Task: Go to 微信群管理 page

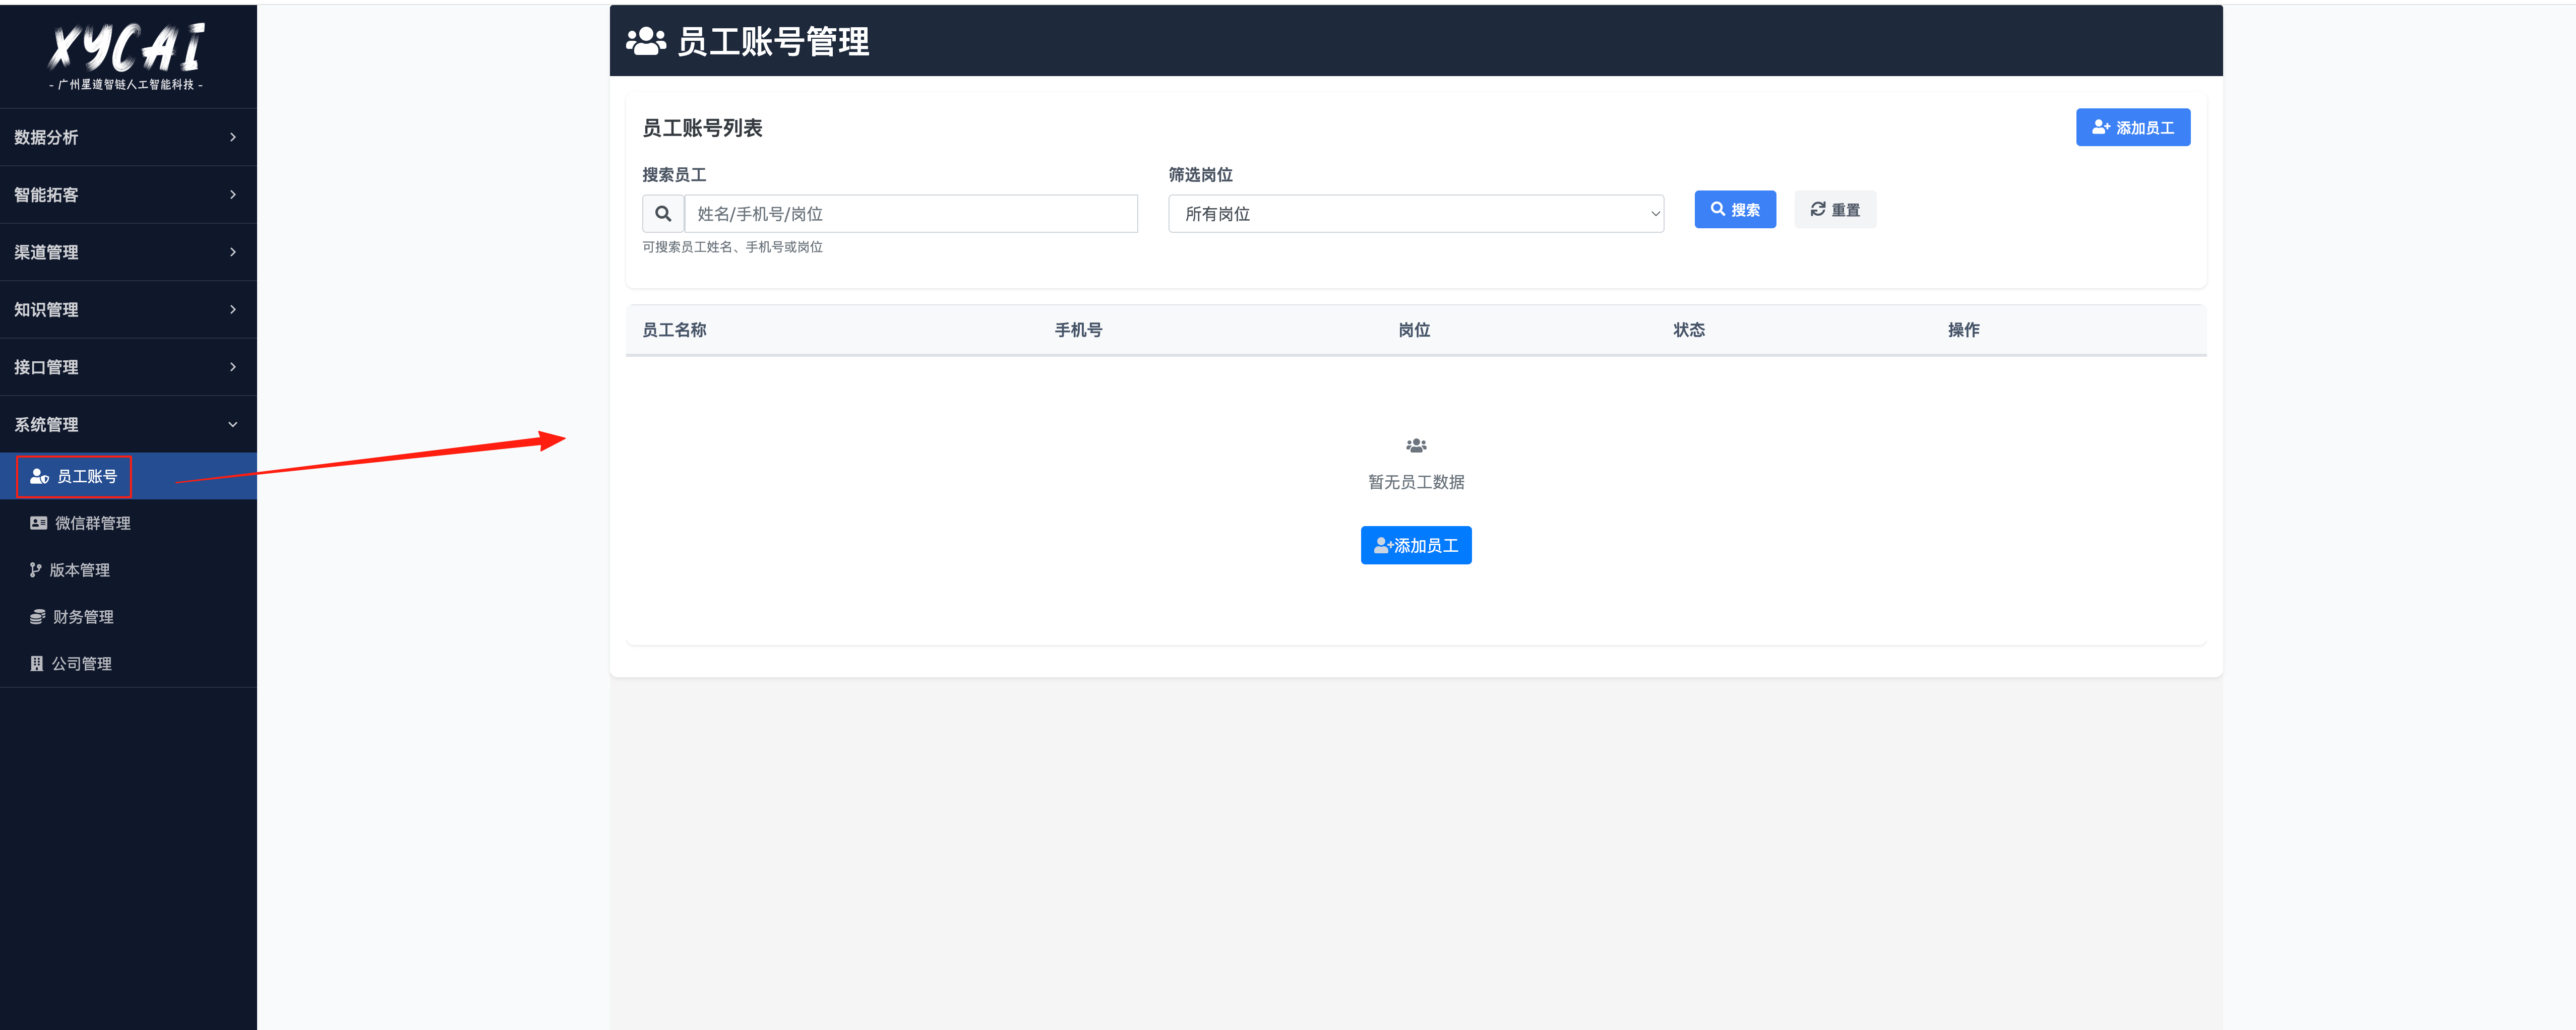Action: [x=128, y=523]
